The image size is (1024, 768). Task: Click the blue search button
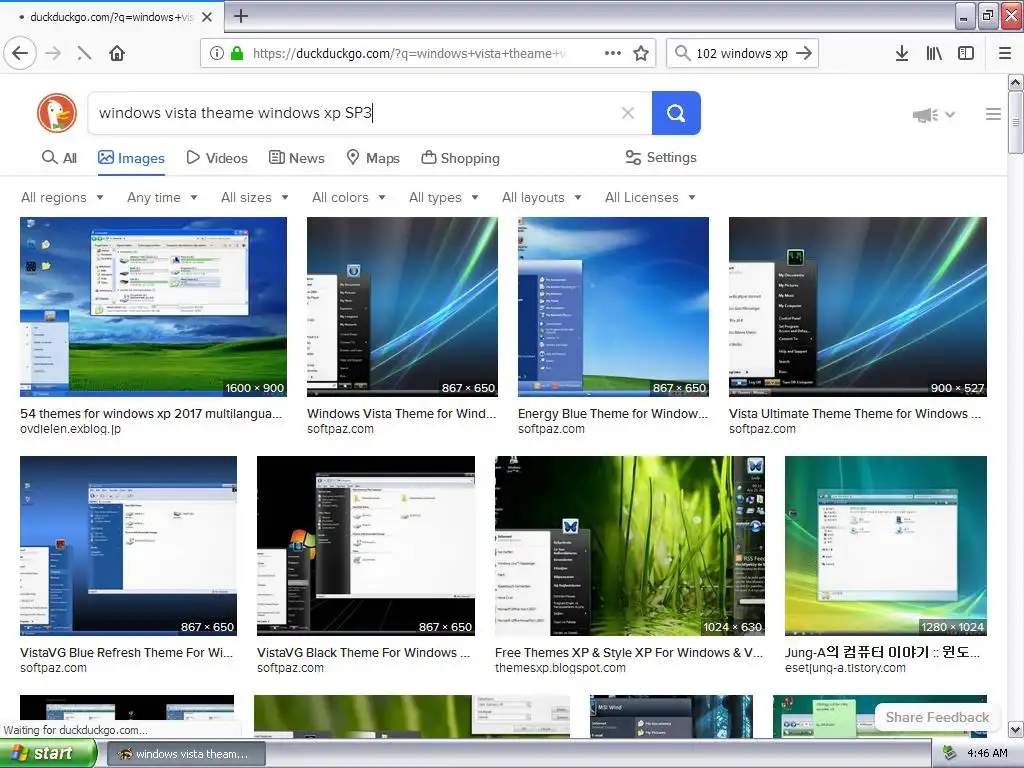click(676, 113)
